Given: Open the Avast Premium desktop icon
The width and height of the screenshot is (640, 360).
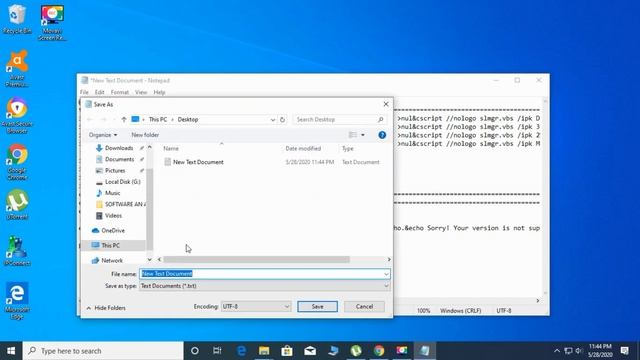Looking at the screenshot, I should (x=17, y=68).
